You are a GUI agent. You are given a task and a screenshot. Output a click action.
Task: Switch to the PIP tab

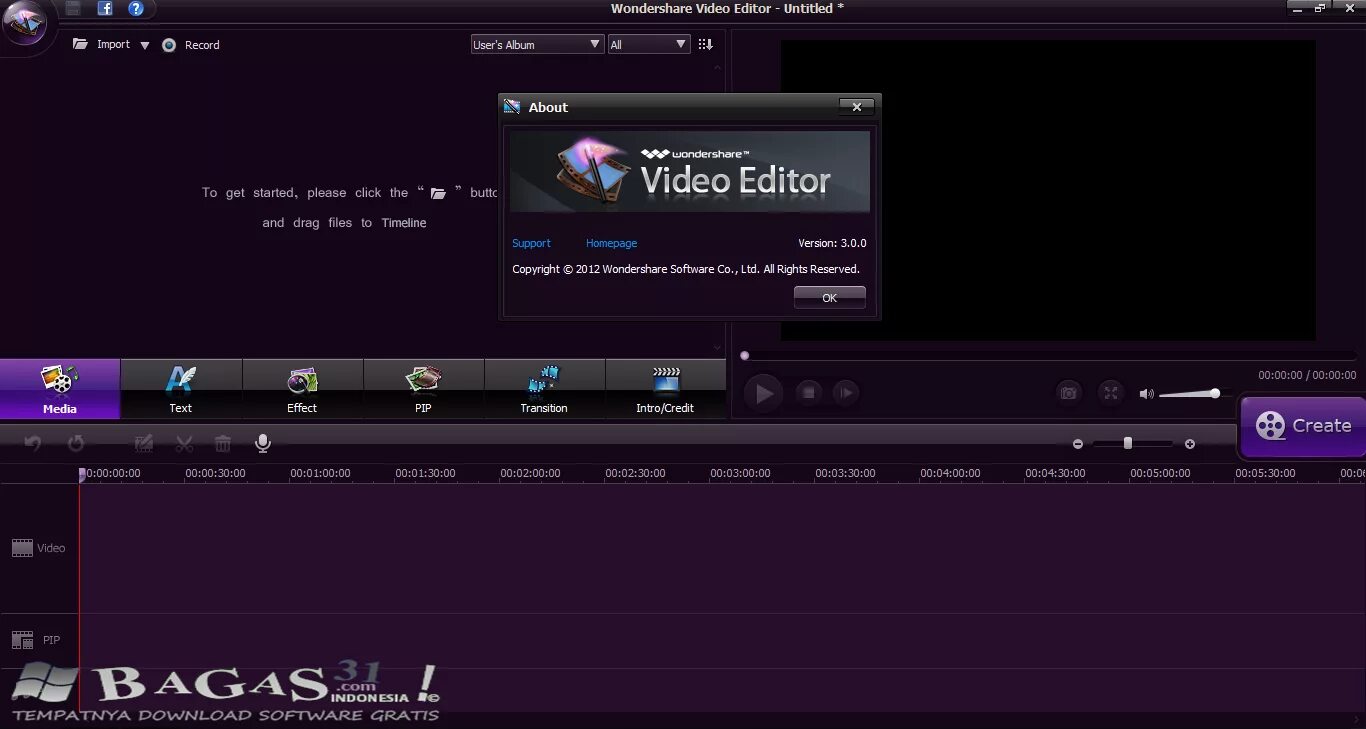click(423, 389)
